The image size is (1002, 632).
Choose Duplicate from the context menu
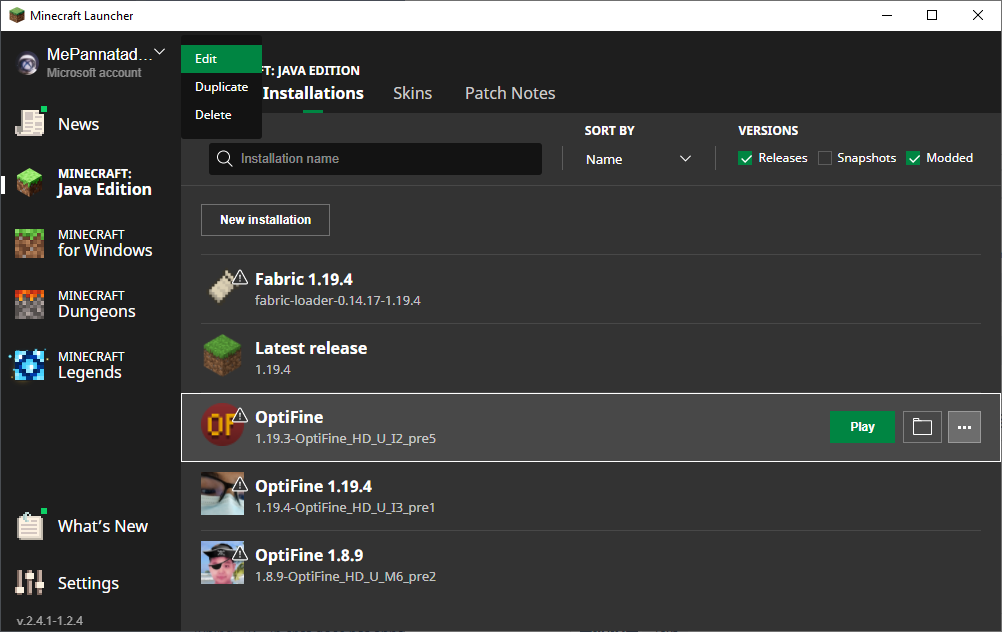(x=221, y=87)
